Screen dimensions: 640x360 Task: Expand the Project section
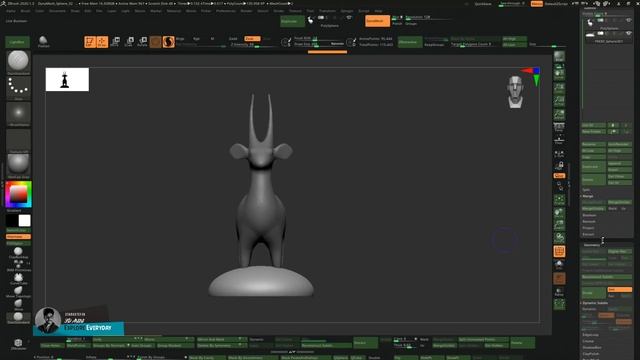(x=588, y=228)
